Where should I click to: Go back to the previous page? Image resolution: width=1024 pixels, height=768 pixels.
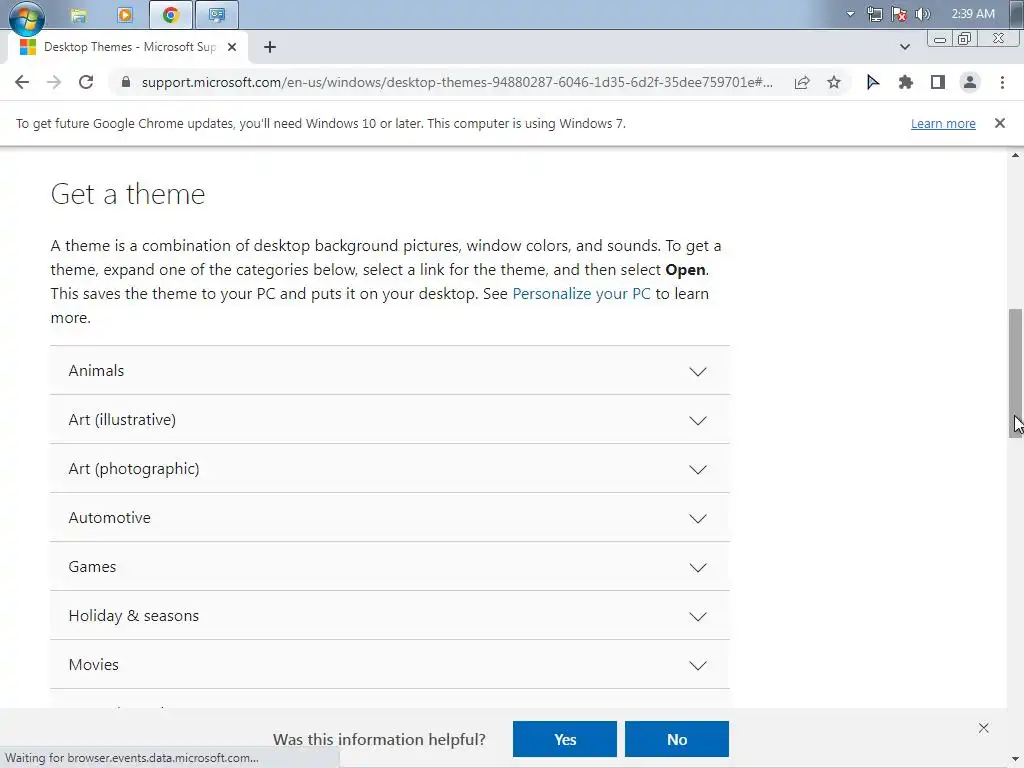[22, 82]
